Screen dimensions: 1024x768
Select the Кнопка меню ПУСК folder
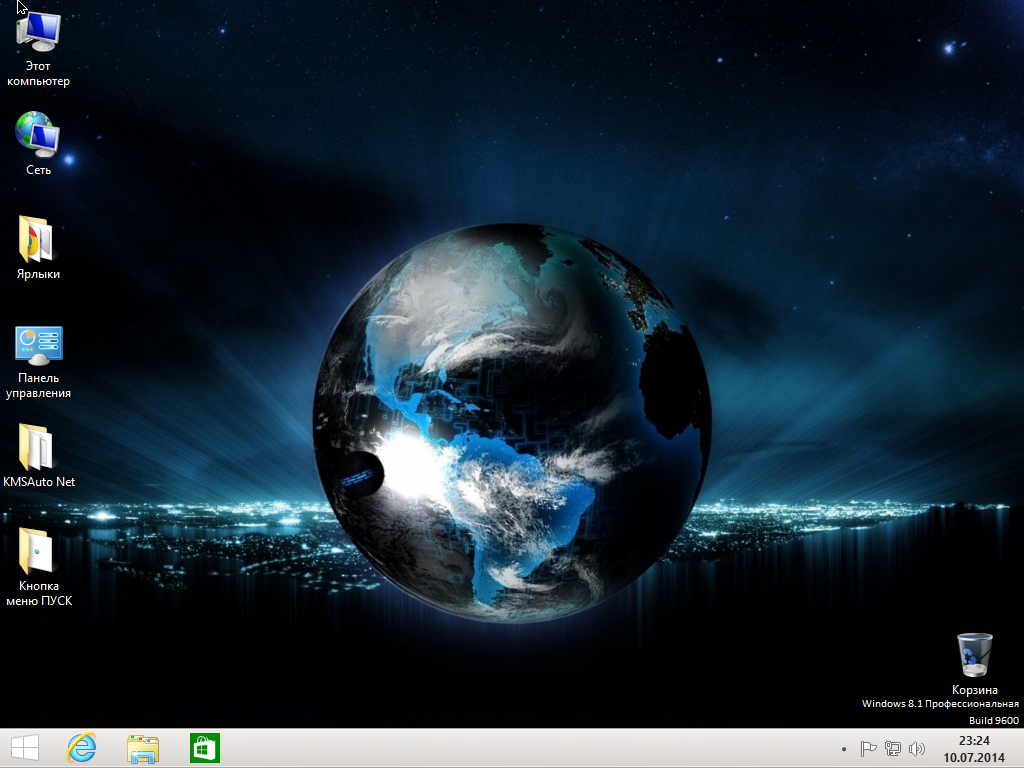coord(39,567)
